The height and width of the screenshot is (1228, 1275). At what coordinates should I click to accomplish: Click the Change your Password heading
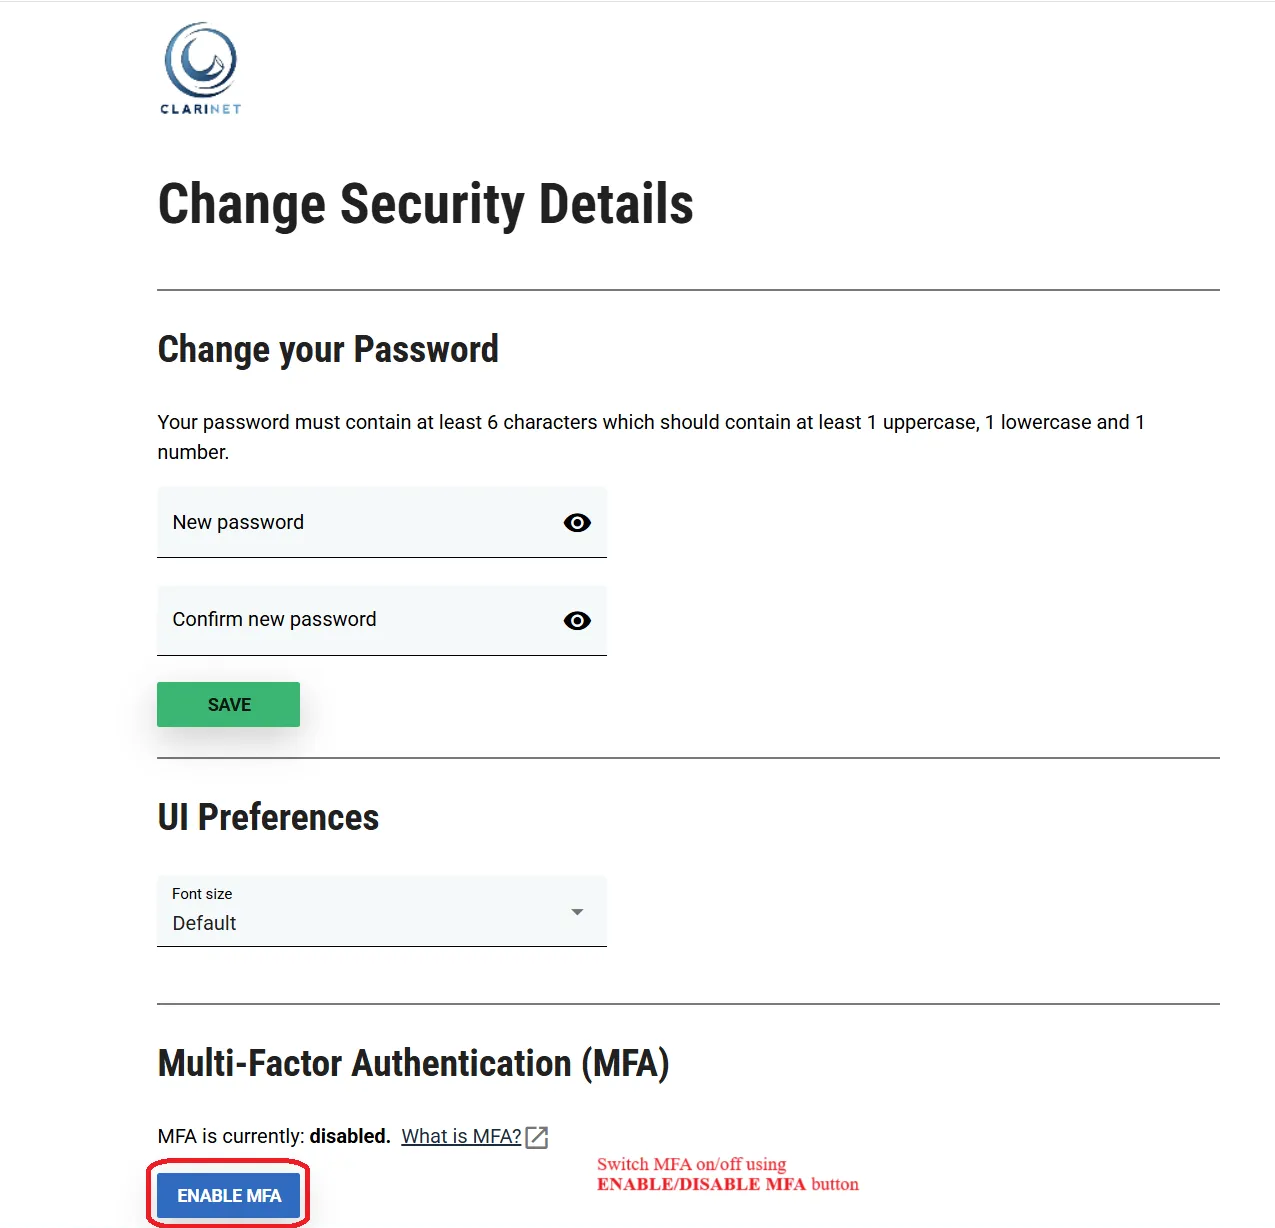pos(328,350)
